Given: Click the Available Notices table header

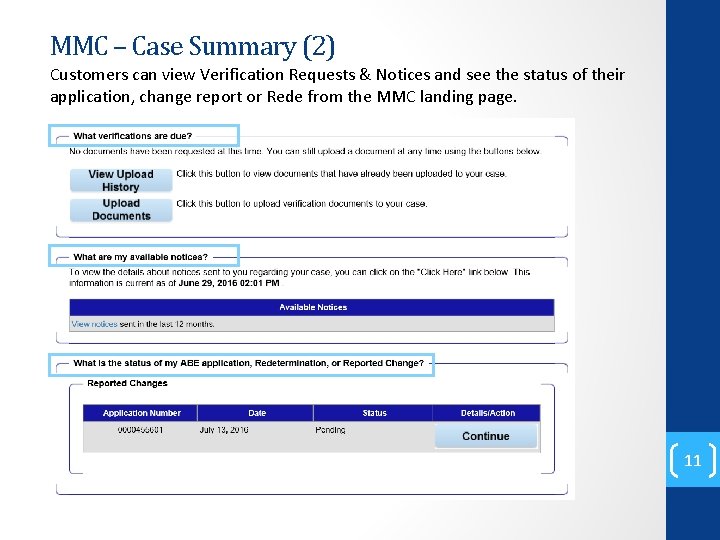Looking at the screenshot, I should click(312, 307).
